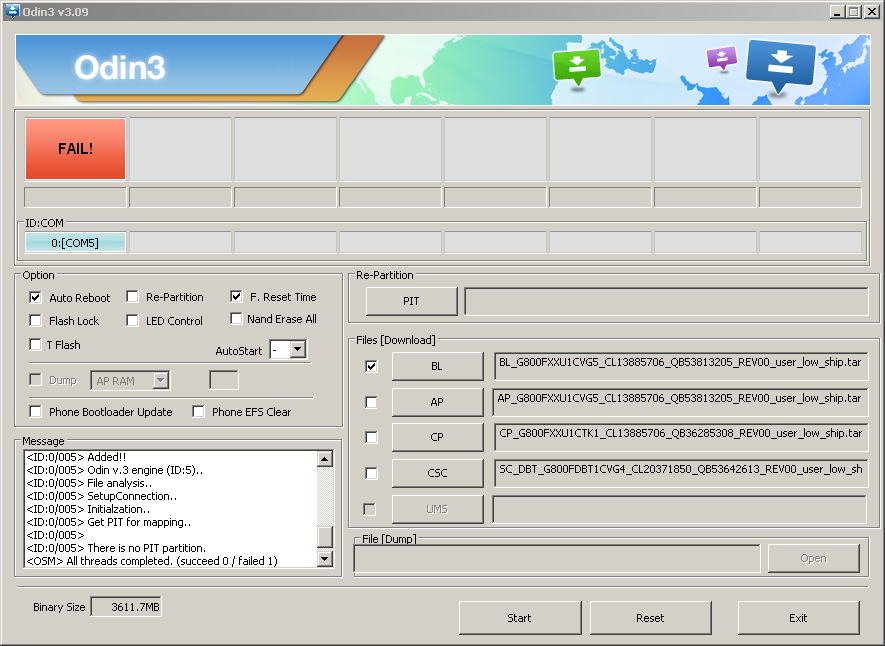Click the message log scroll down arrow

(x=325, y=559)
